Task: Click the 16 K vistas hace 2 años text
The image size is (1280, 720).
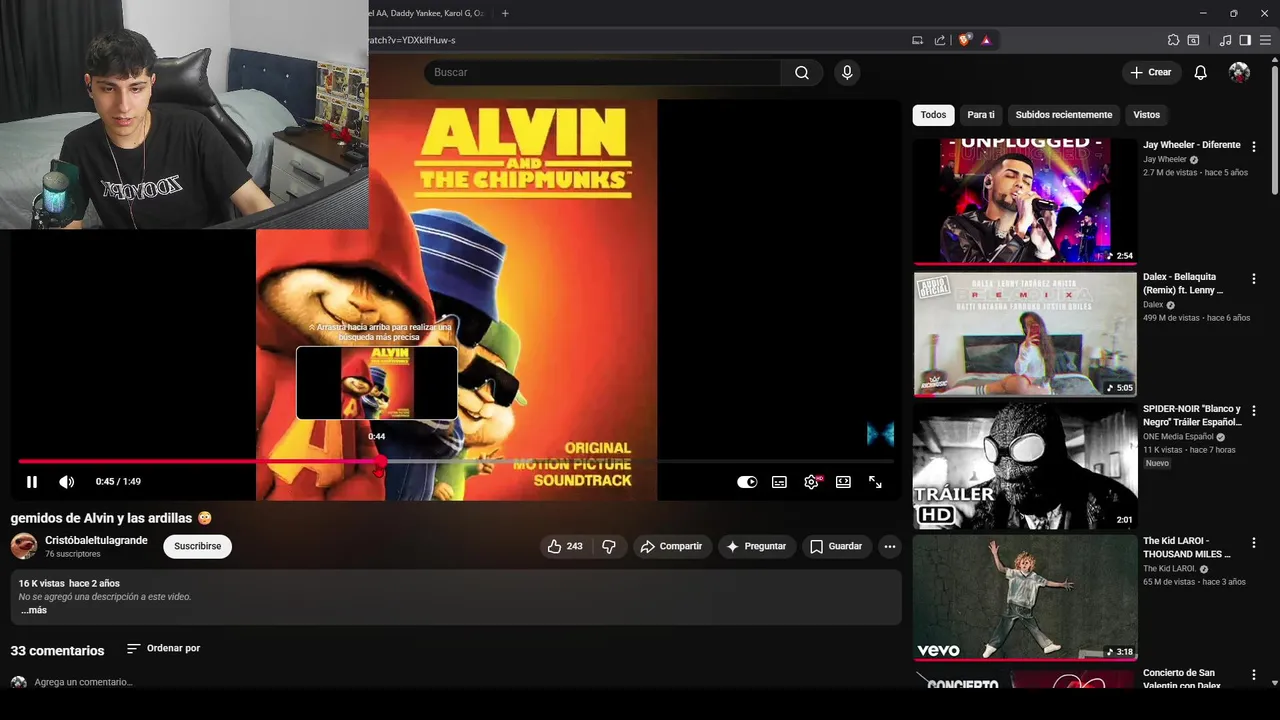Action: click(x=69, y=583)
